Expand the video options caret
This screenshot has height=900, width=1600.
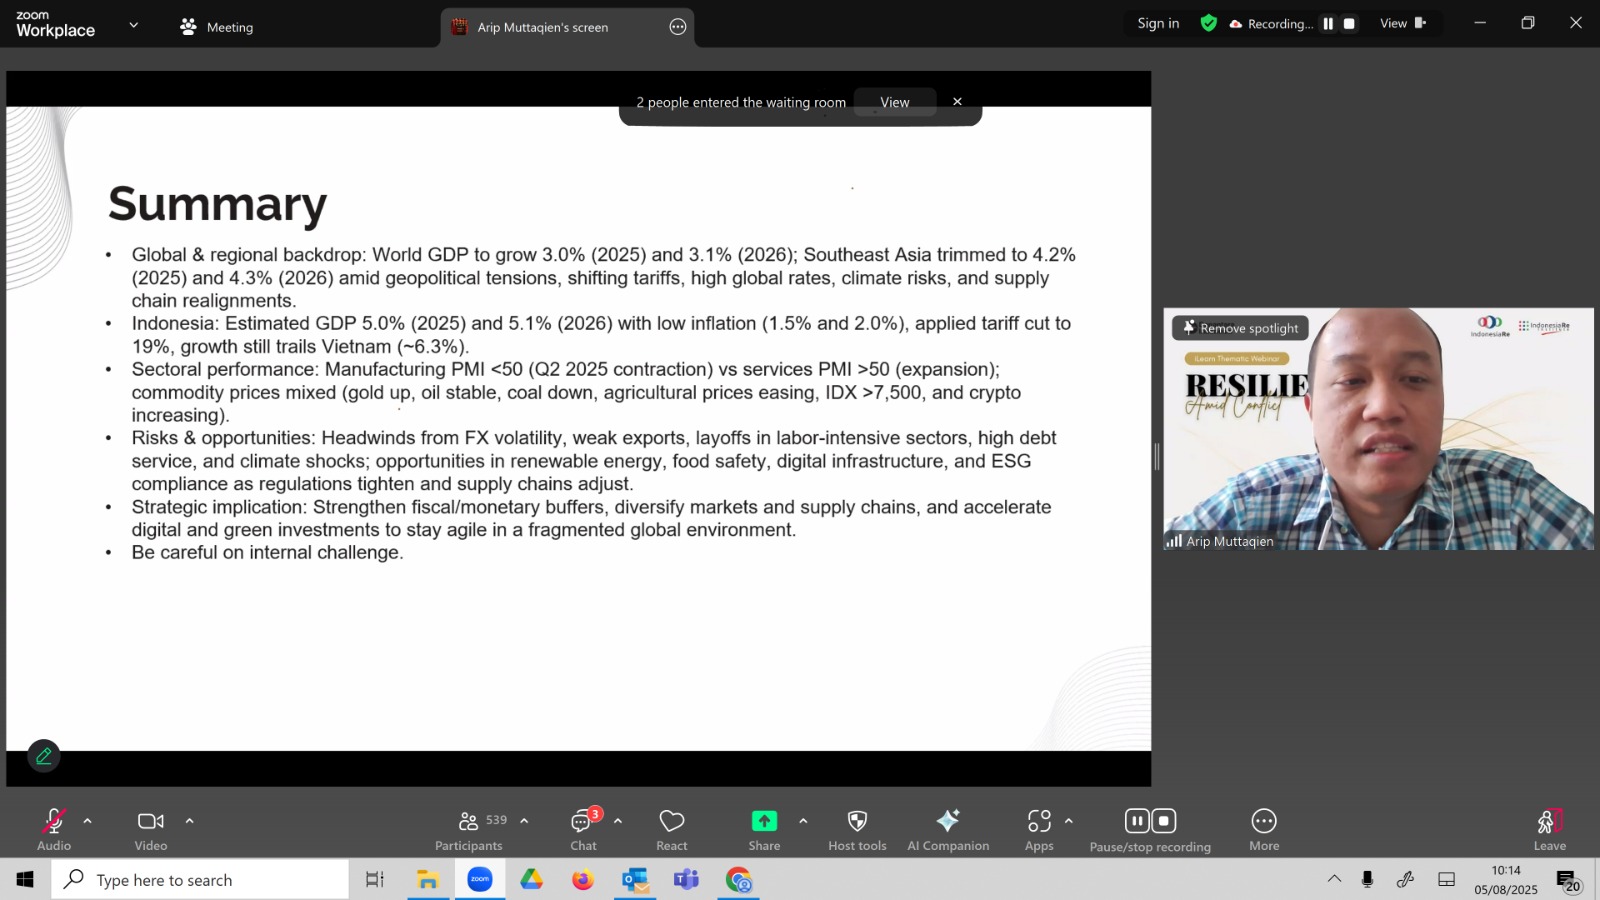click(189, 821)
